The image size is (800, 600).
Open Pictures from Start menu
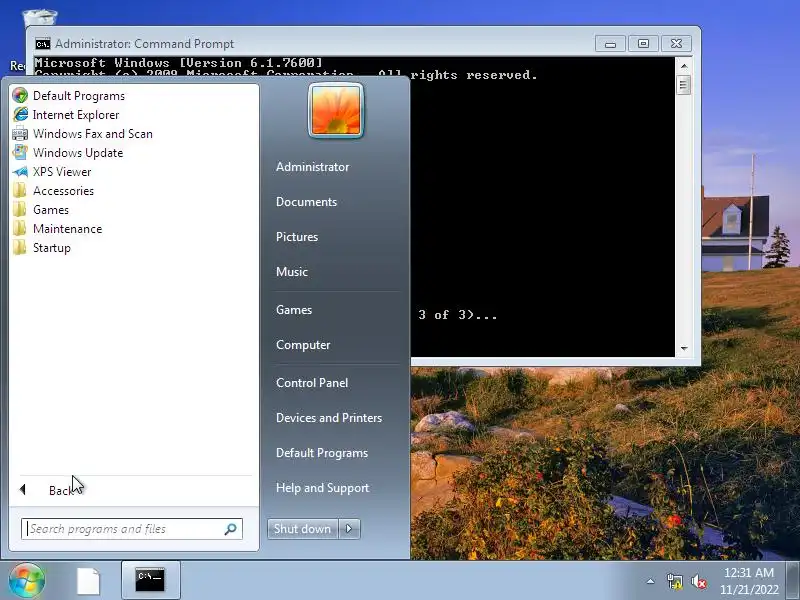coord(297,237)
